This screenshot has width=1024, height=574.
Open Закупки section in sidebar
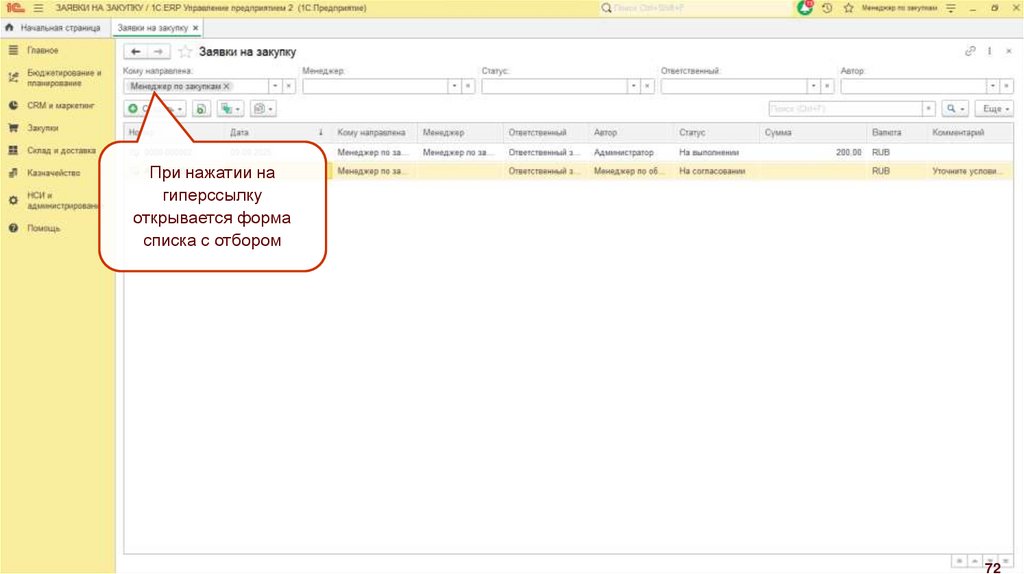click(42, 128)
